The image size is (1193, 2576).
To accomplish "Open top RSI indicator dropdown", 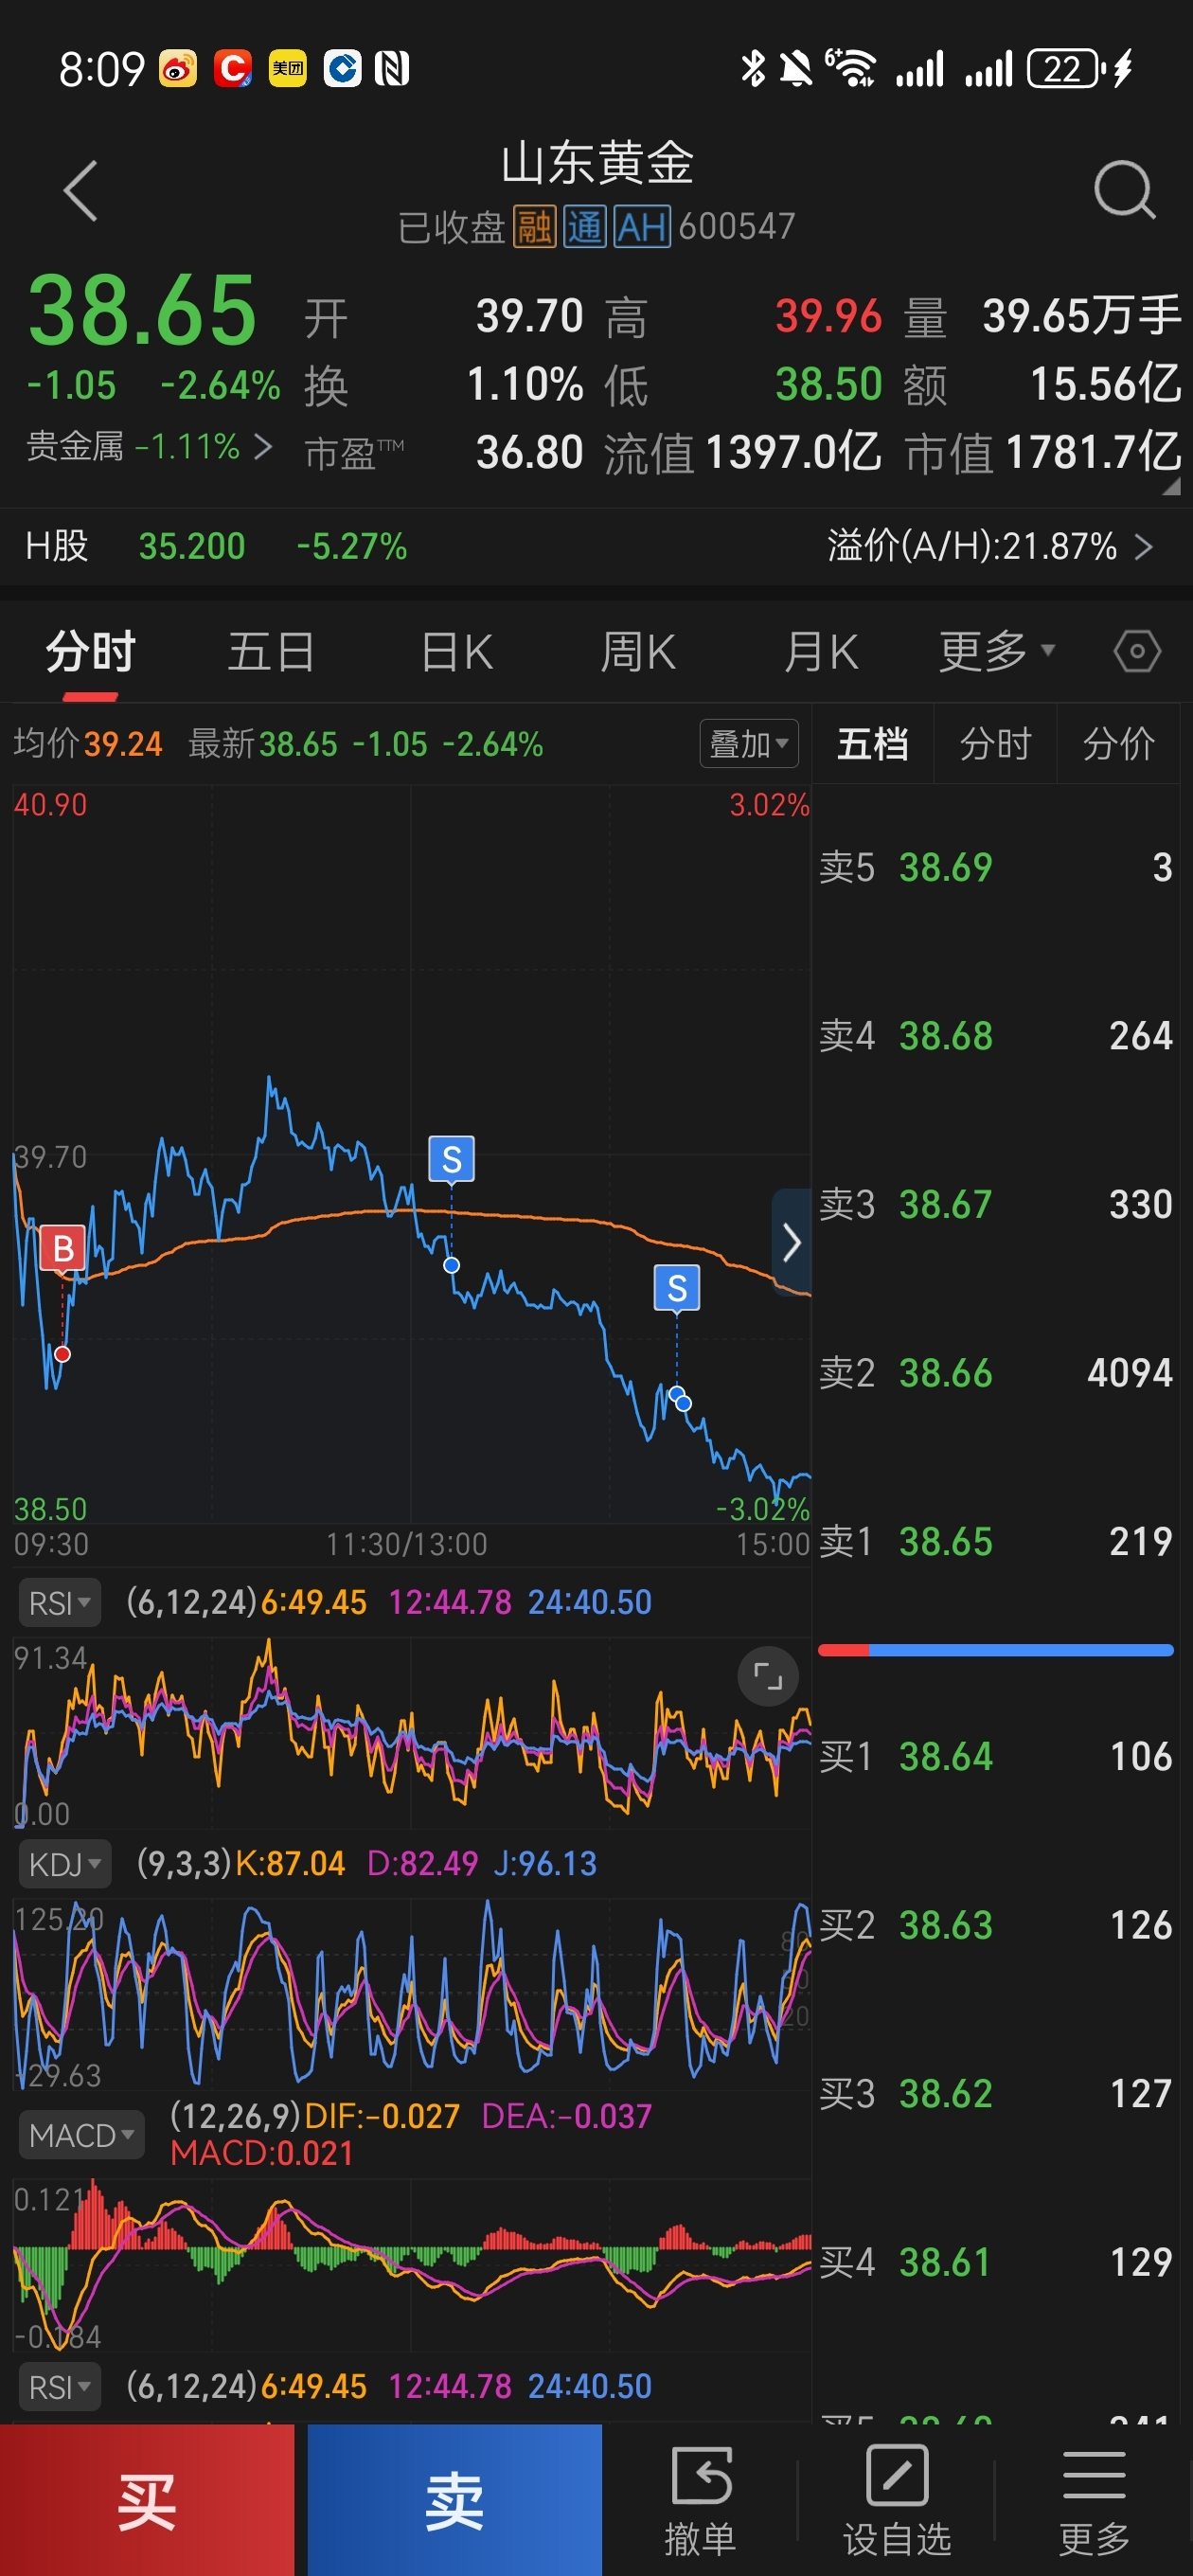I will coord(59,1603).
